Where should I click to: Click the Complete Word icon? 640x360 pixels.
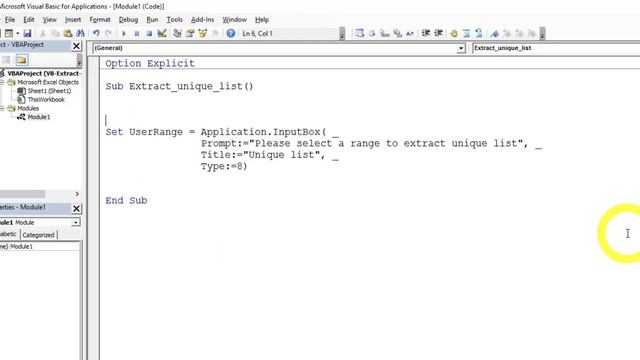coord(410,33)
